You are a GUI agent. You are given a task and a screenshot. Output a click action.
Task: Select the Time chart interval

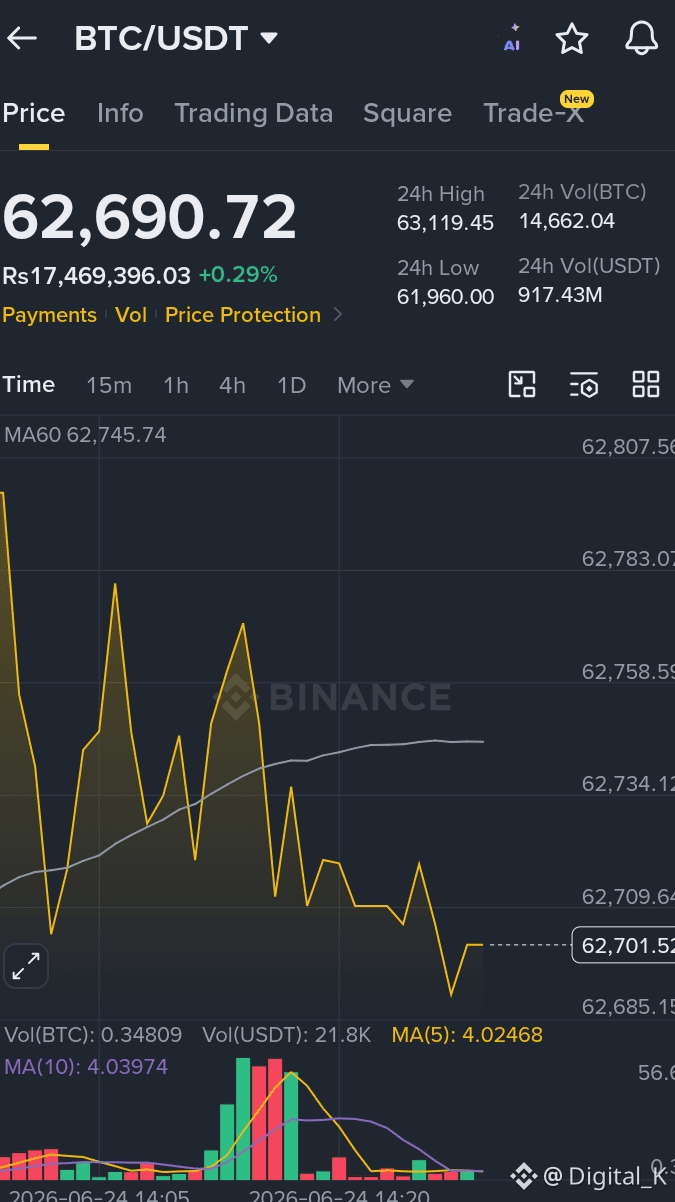point(29,384)
